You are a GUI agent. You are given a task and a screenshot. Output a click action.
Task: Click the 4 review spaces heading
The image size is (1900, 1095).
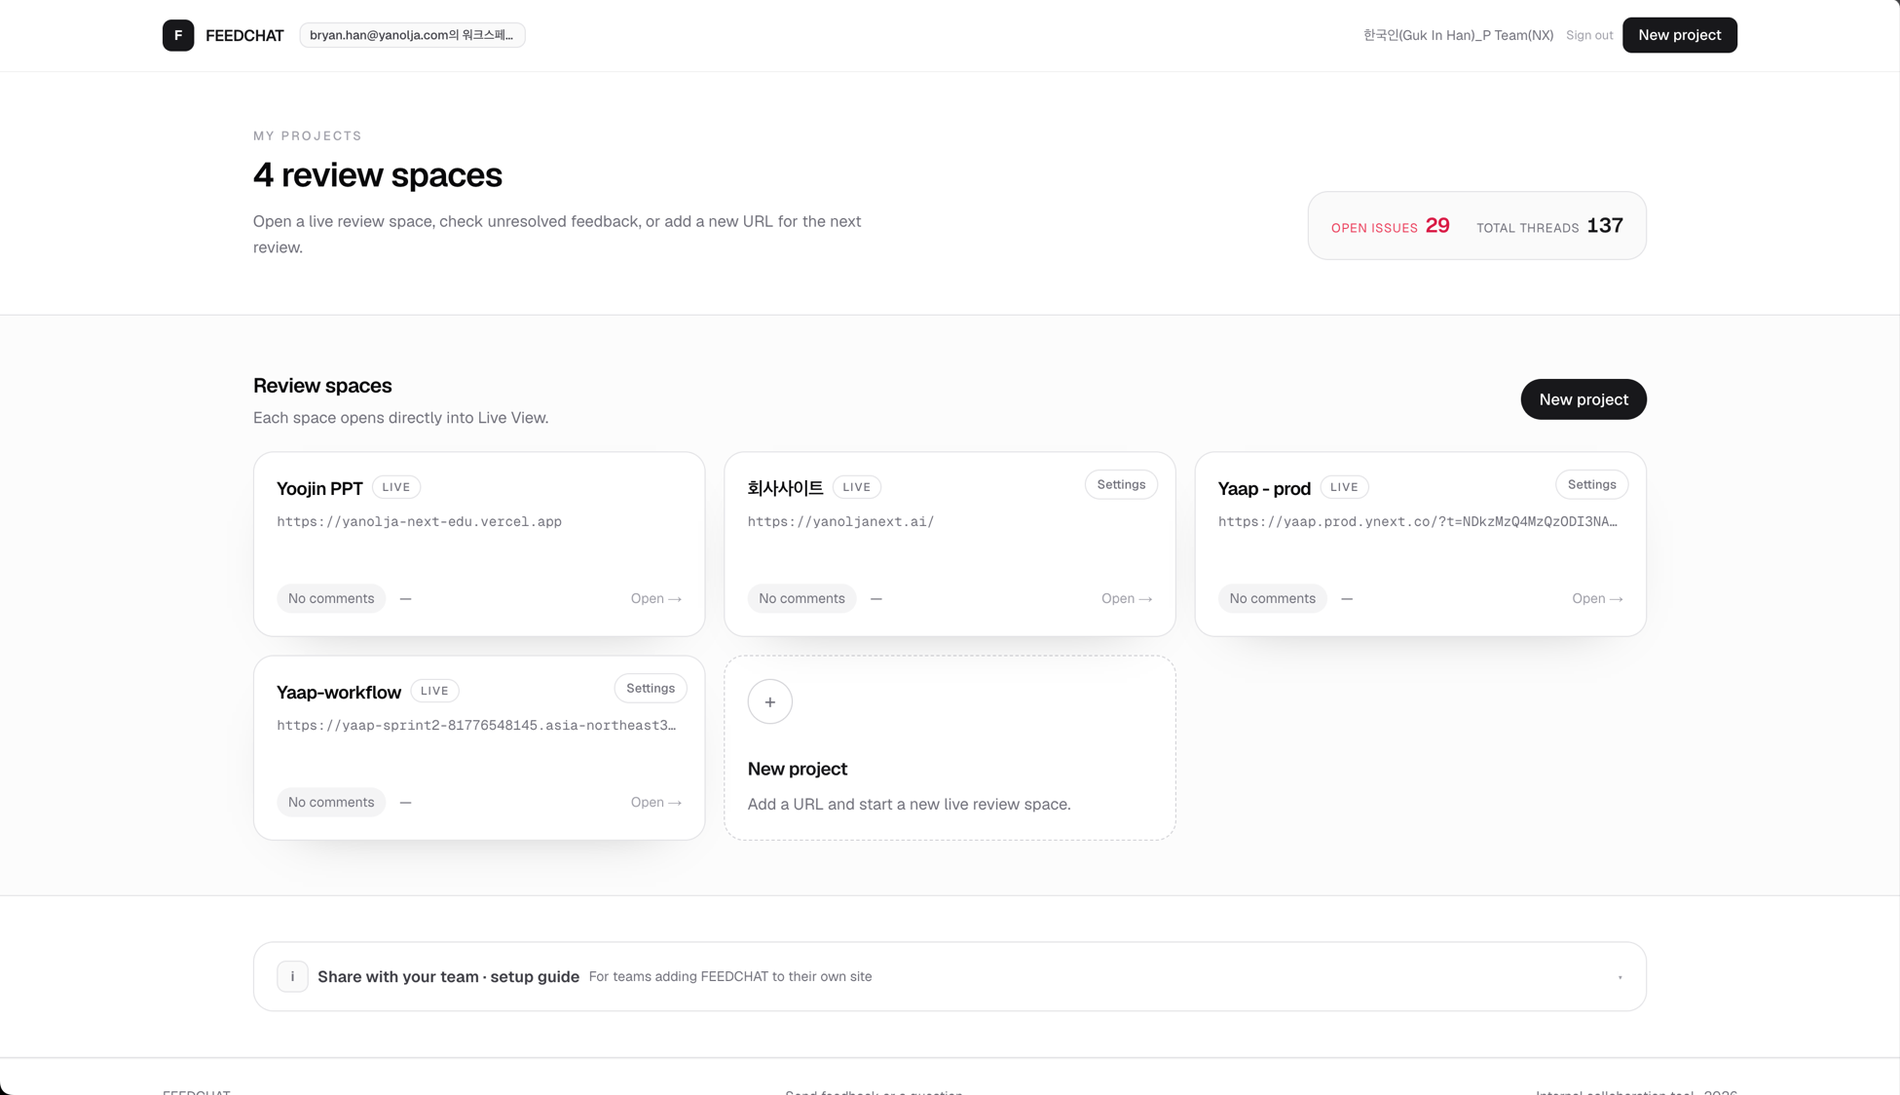(x=377, y=175)
